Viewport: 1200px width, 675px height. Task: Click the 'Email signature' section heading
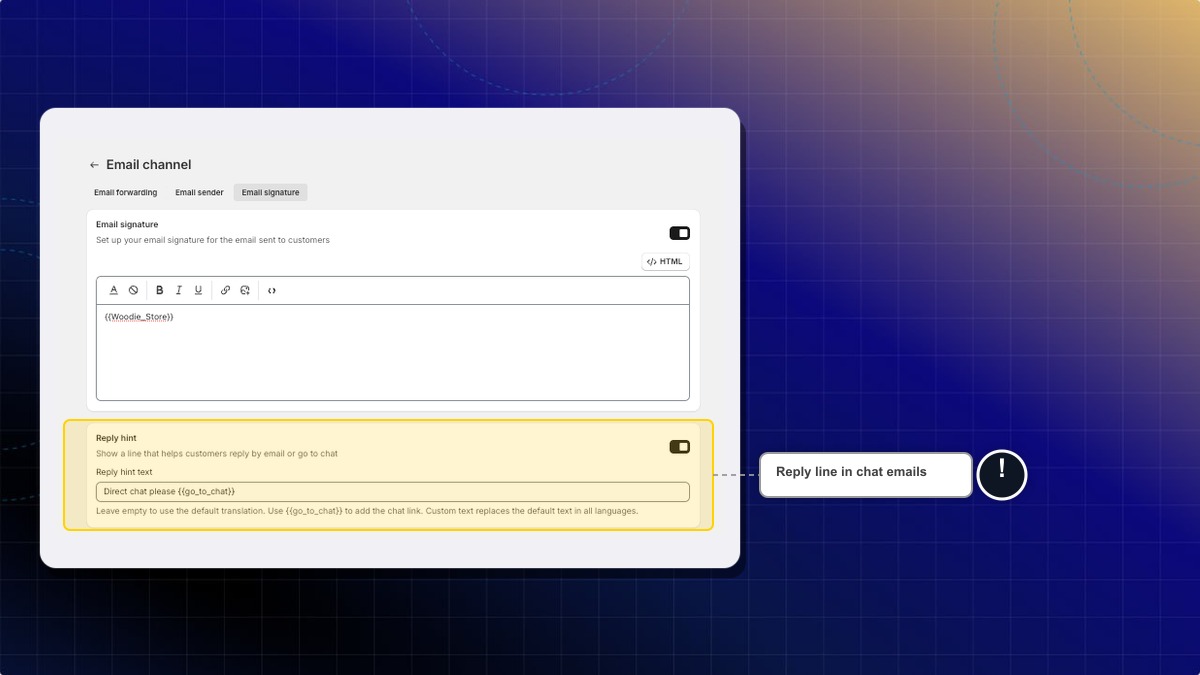pos(127,224)
